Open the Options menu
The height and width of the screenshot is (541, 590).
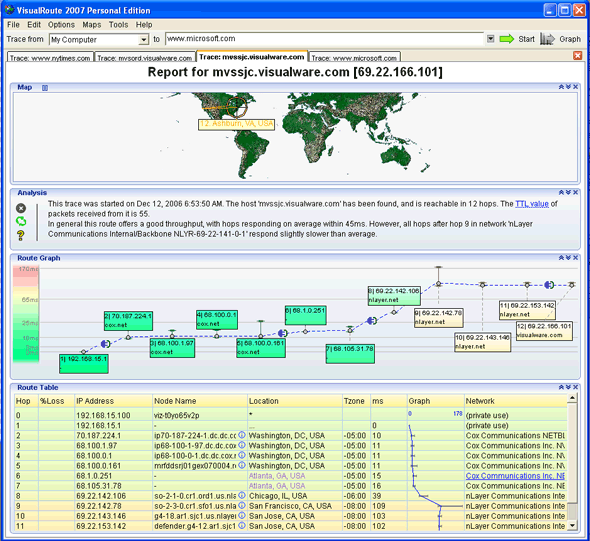(x=61, y=25)
